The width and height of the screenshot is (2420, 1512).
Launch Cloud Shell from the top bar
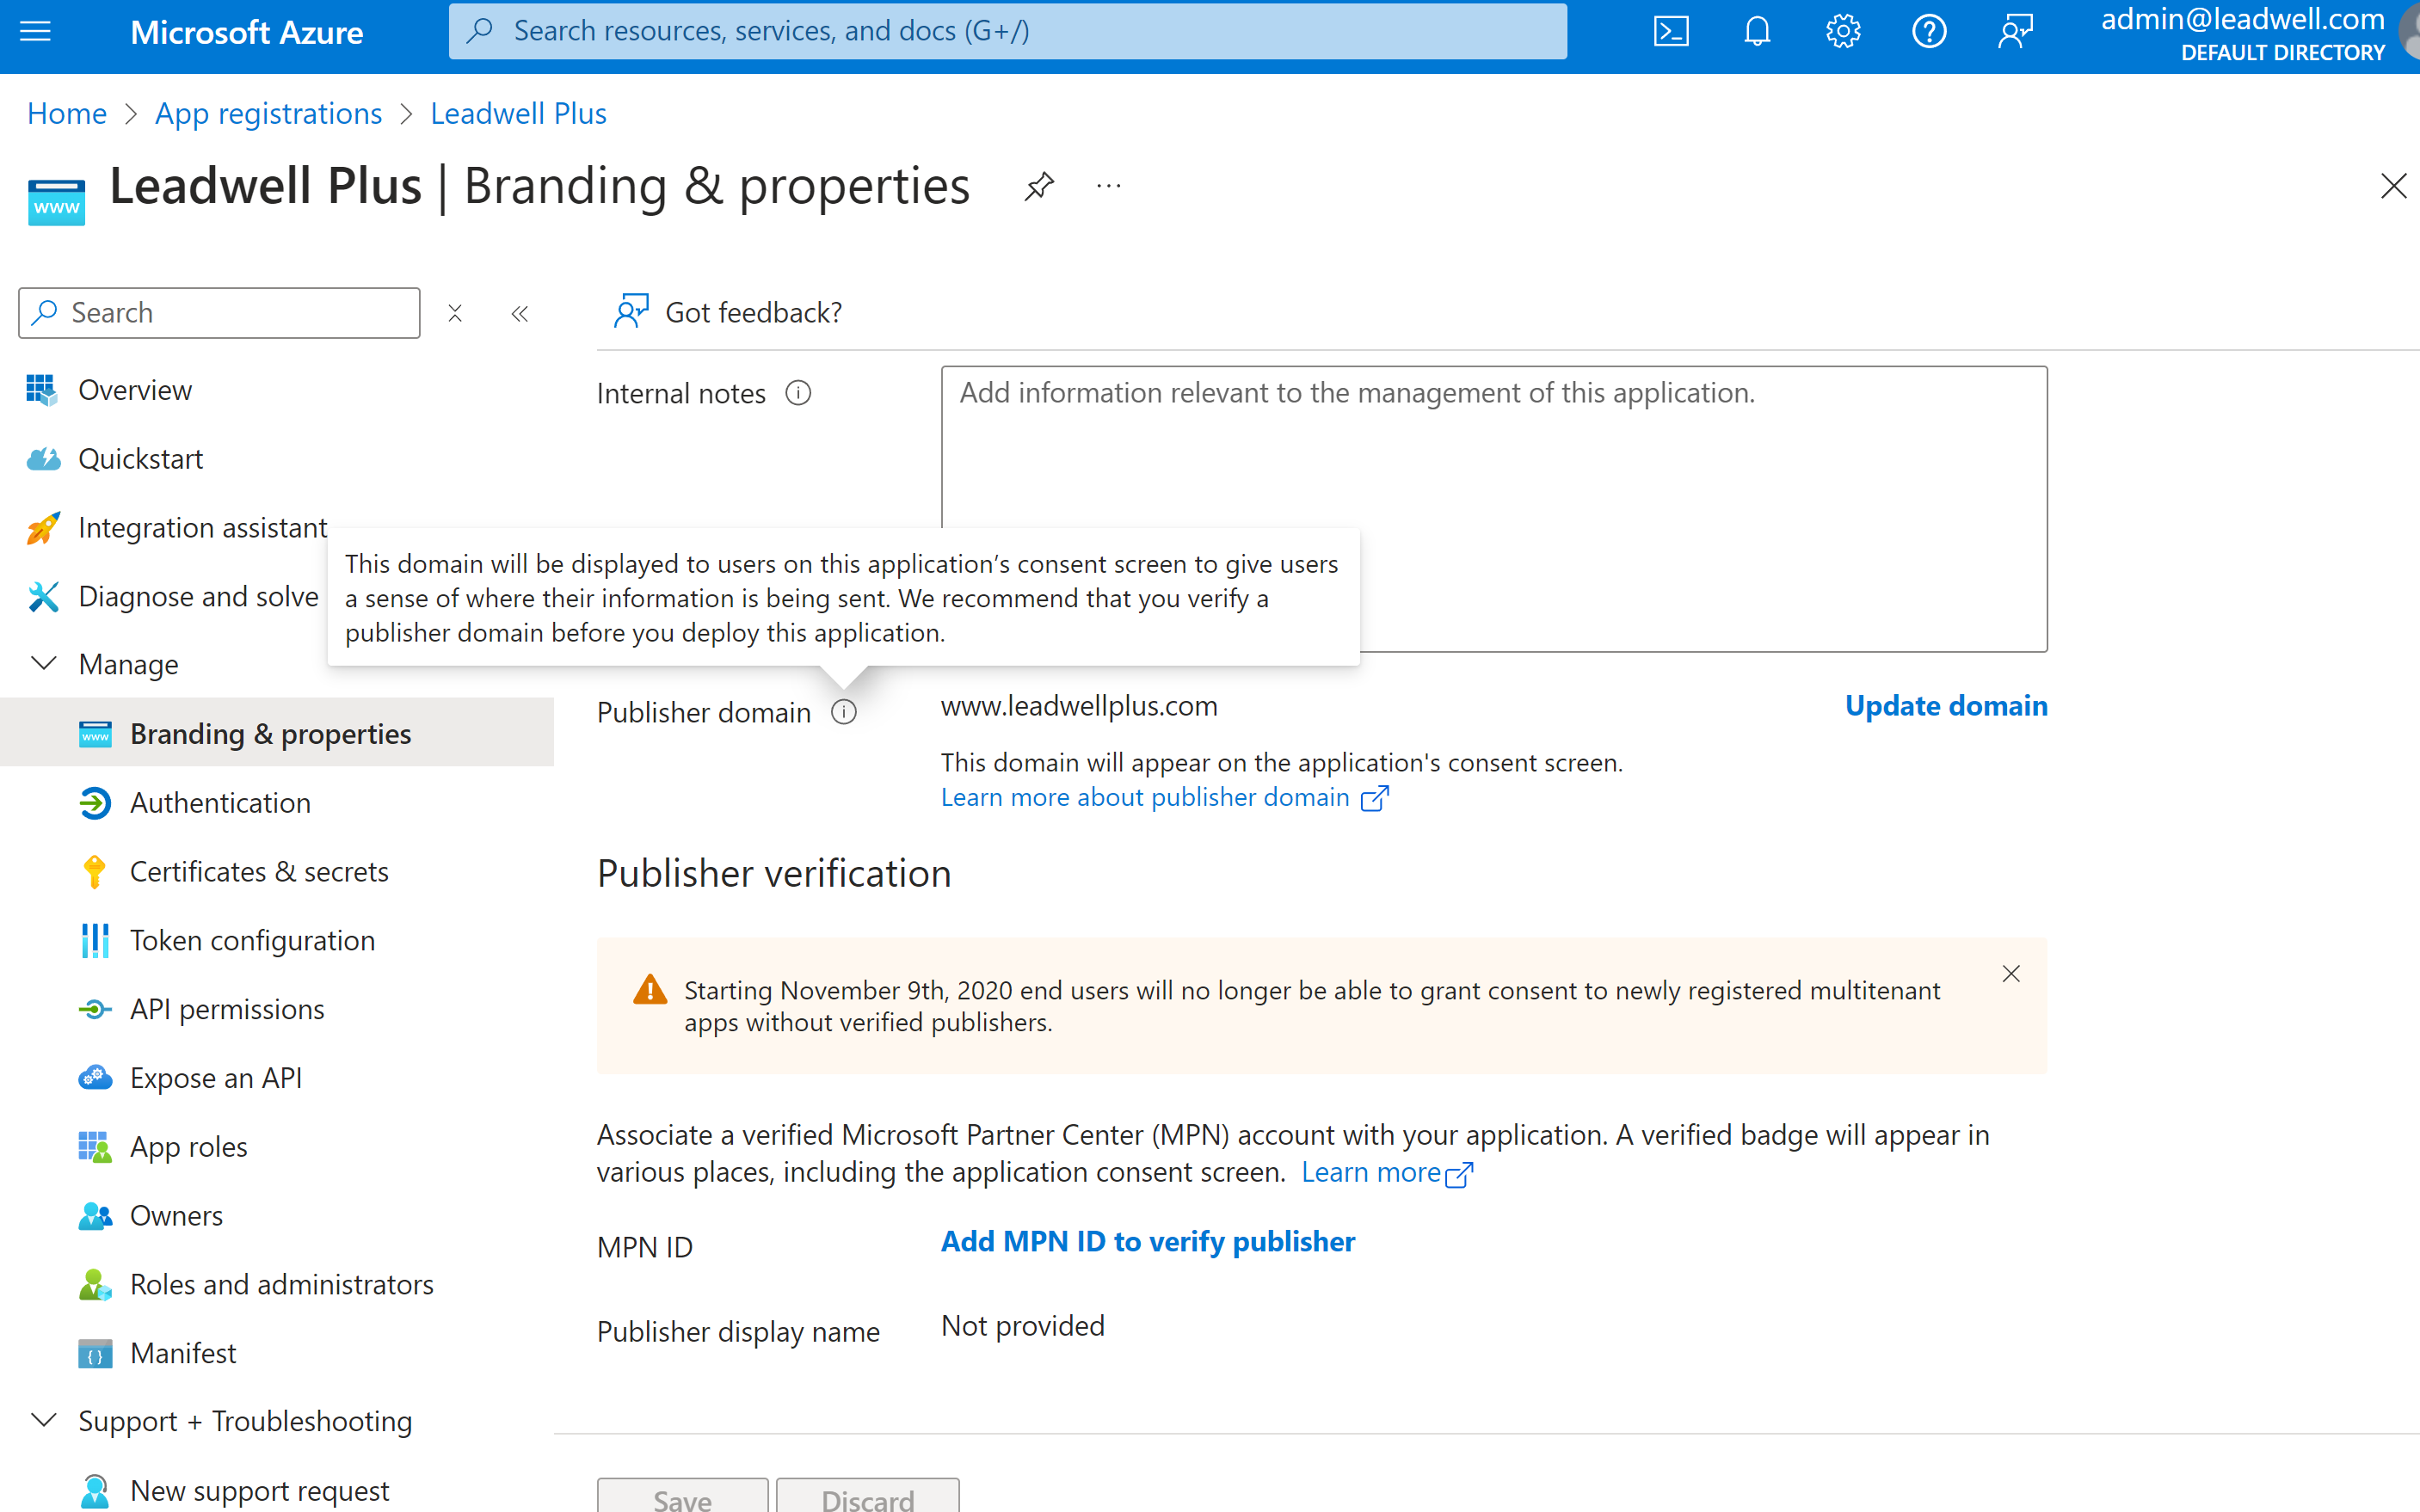pyautogui.click(x=1671, y=31)
